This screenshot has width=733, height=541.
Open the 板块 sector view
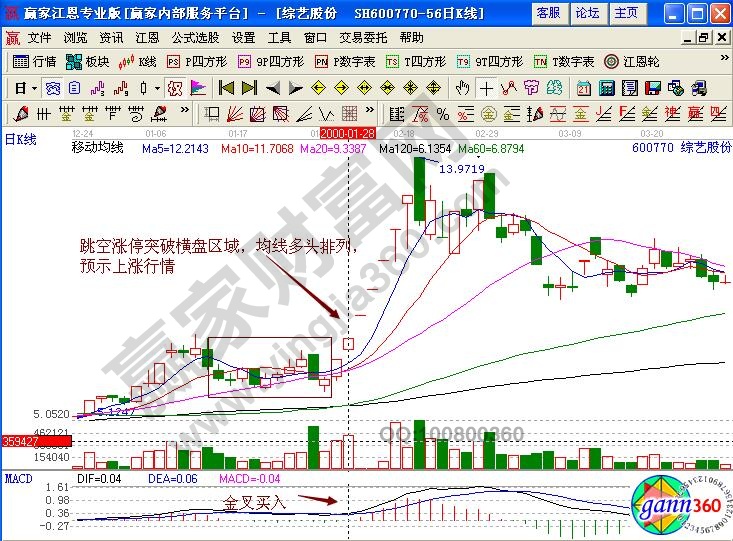click(x=88, y=61)
